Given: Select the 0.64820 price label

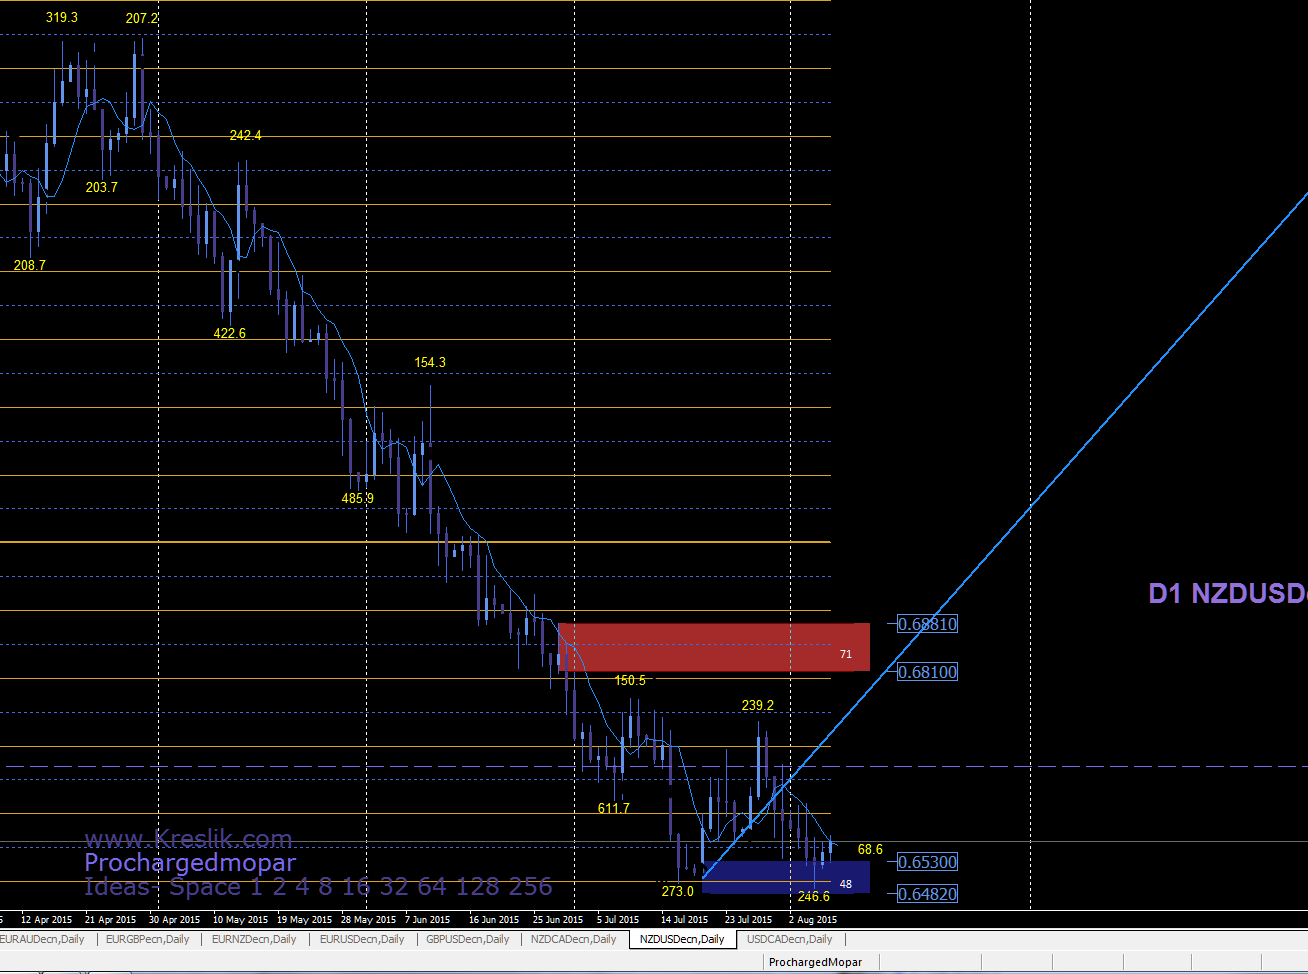Looking at the screenshot, I should pyautogui.click(x=927, y=894).
